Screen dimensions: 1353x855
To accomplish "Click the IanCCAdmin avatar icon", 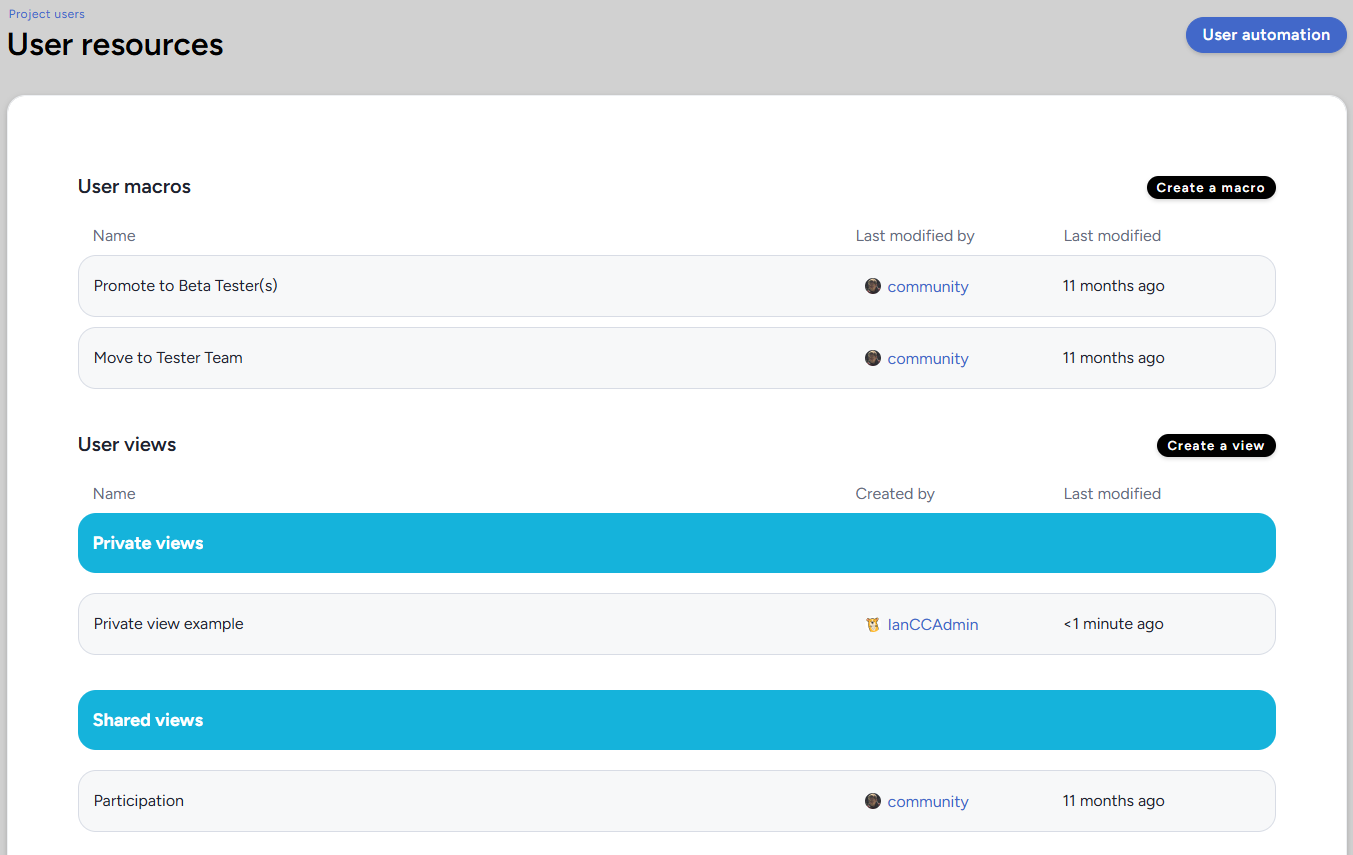I will (x=873, y=624).
